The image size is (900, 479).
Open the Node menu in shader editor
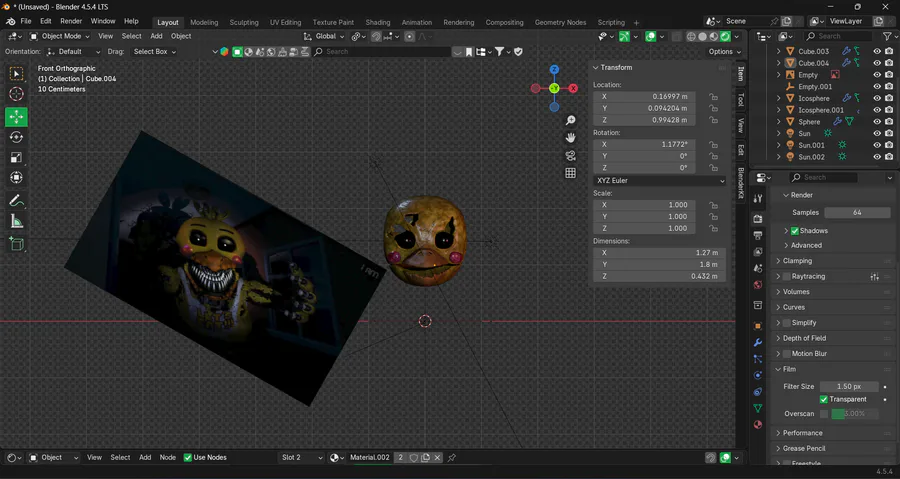coord(168,458)
